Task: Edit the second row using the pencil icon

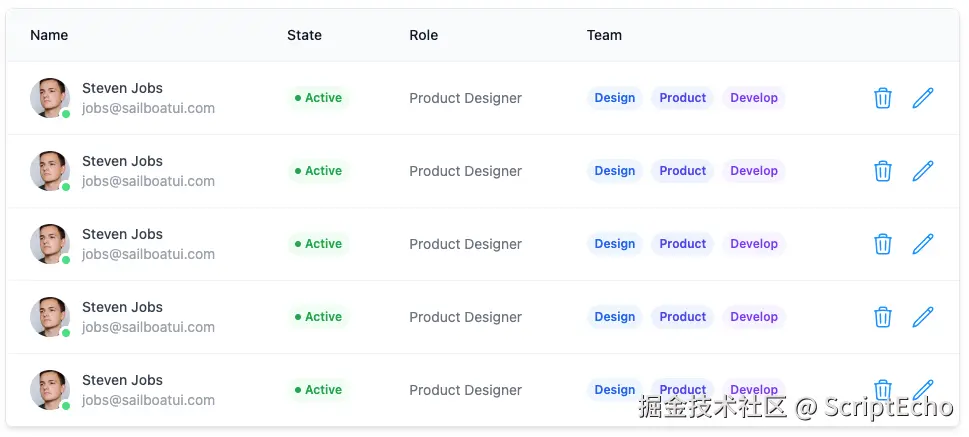Action: click(923, 171)
